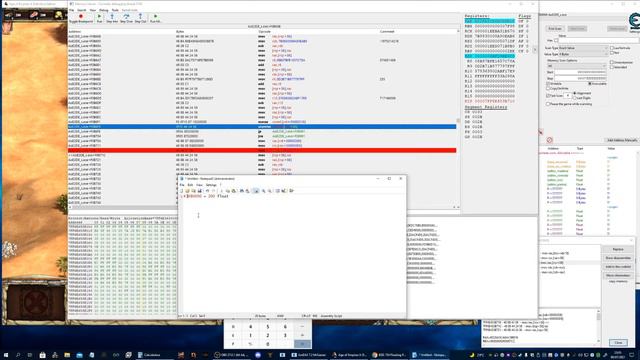Click Undo Scan button in Cheat Engine
The width and height of the screenshot is (640, 360).
(x=617, y=29)
